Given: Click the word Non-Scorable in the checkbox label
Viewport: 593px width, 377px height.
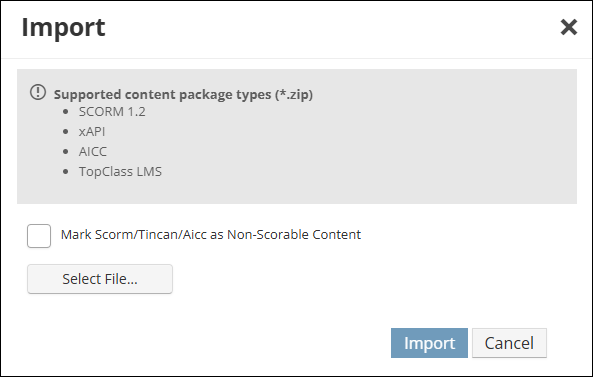Looking at the screenshot, I should pyautogui.click(x=268, y=234).
